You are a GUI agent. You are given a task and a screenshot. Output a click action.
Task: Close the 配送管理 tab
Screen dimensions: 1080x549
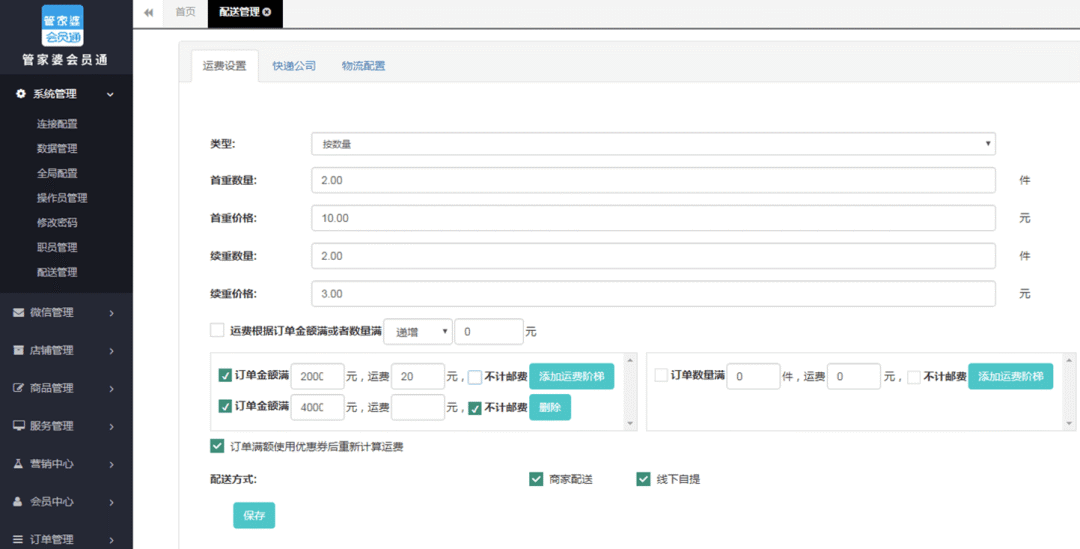pos(267,13)
